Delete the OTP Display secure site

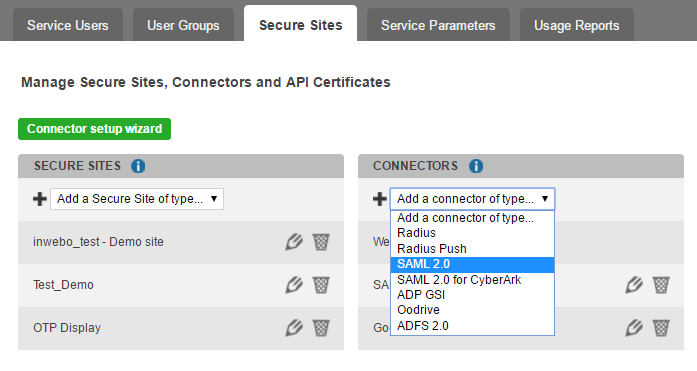pos(321,328)
